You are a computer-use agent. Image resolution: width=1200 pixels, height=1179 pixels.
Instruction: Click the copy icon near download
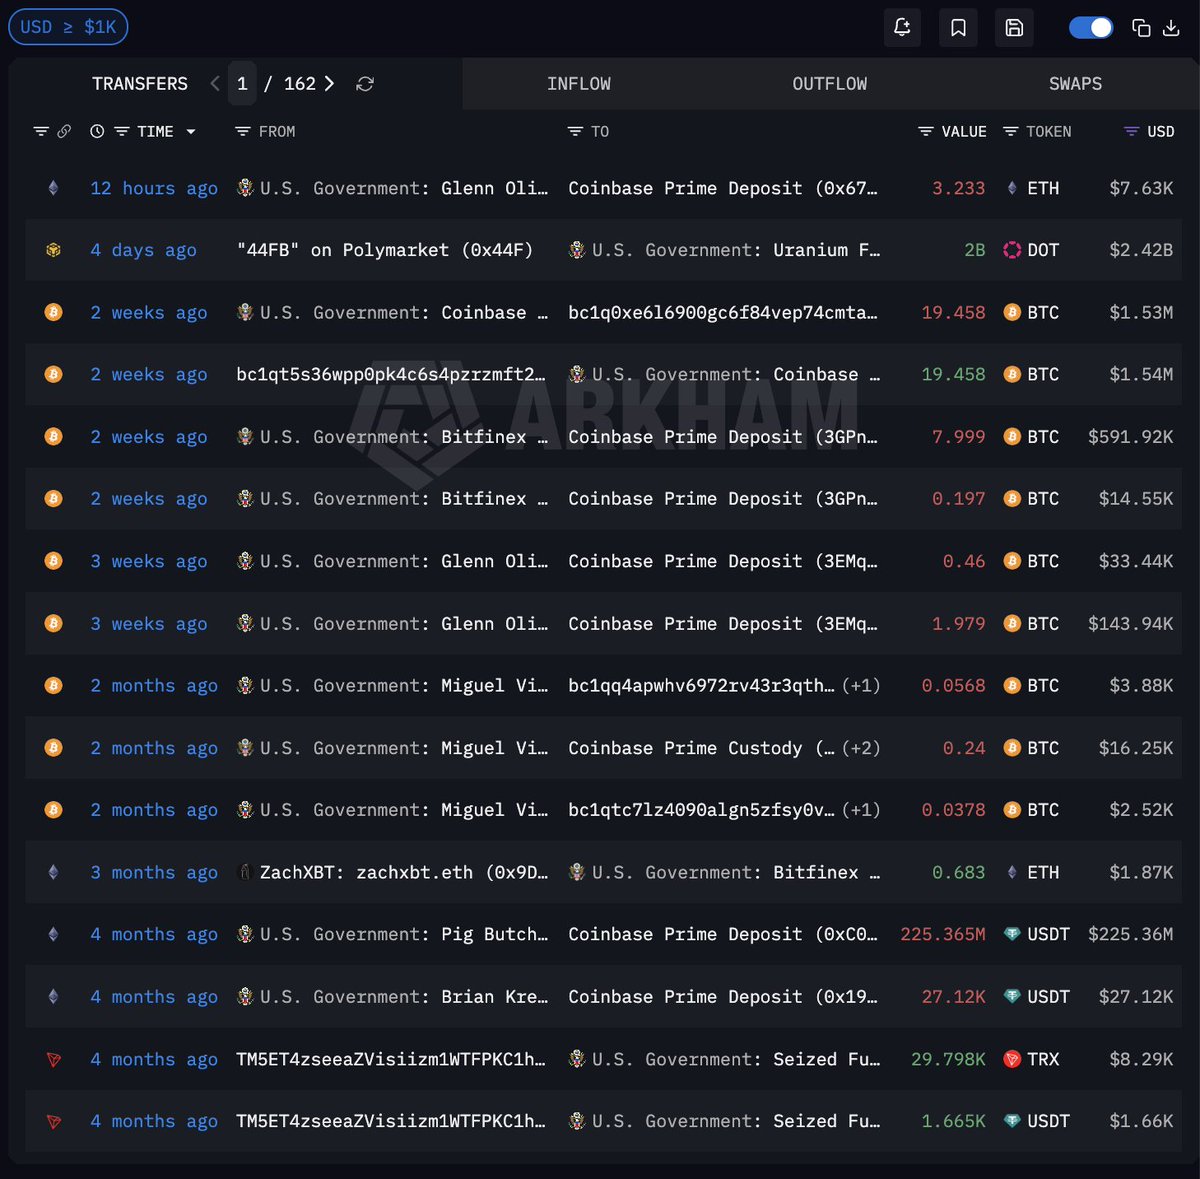[x=1141, y=28]
